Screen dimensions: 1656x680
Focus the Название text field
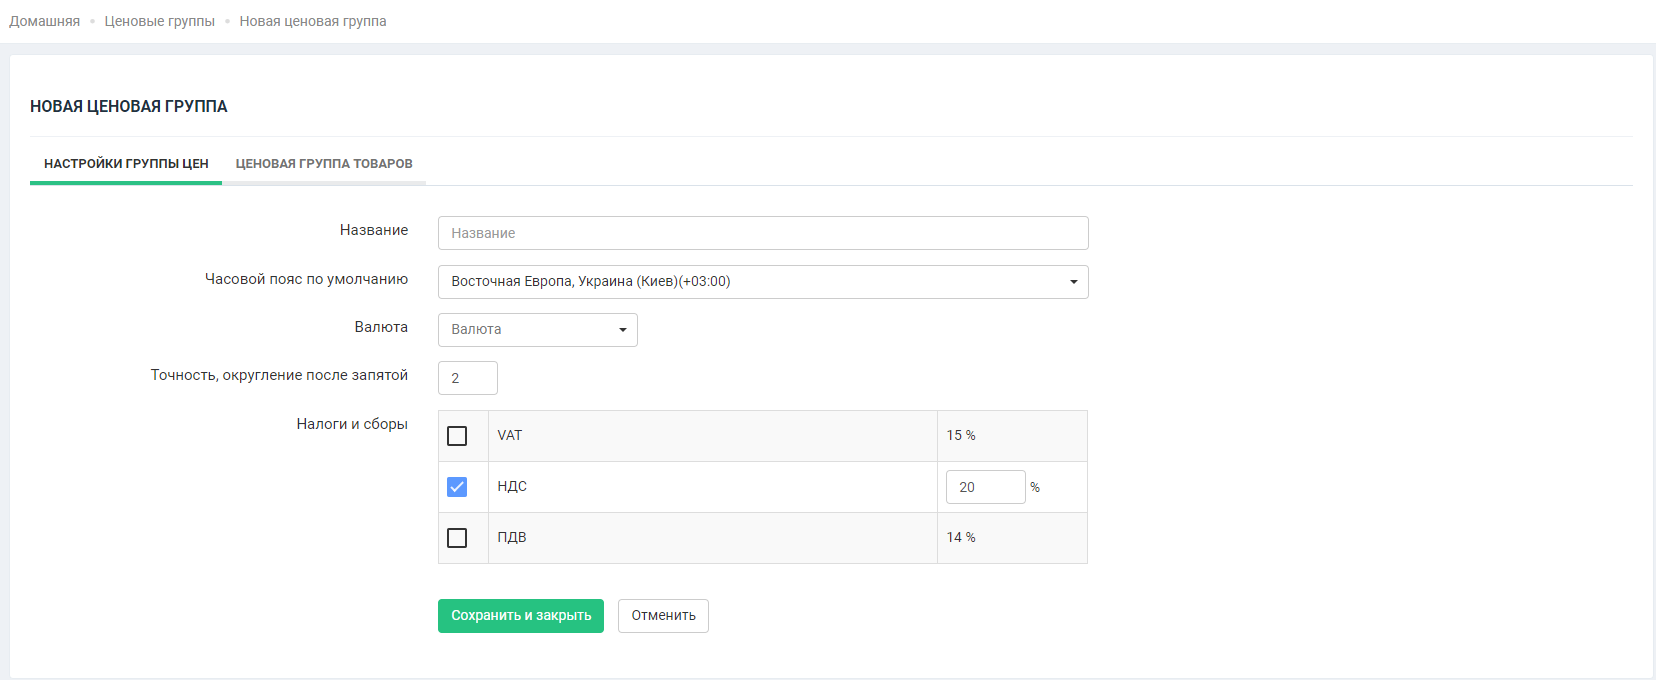(762, 233)
